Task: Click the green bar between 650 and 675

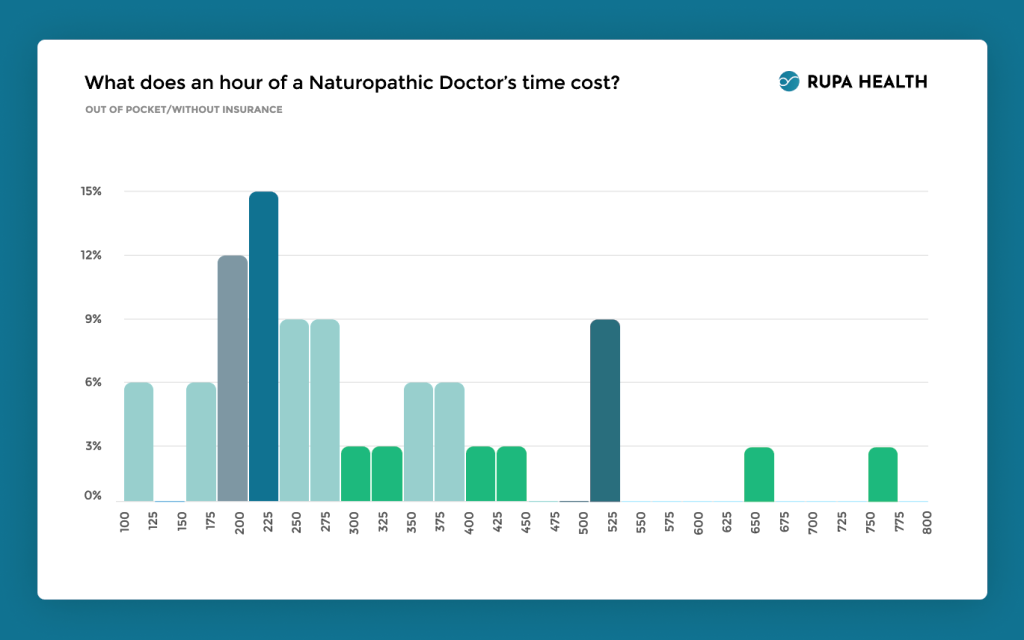Action: pyautogui.click(x=759, y=474)
